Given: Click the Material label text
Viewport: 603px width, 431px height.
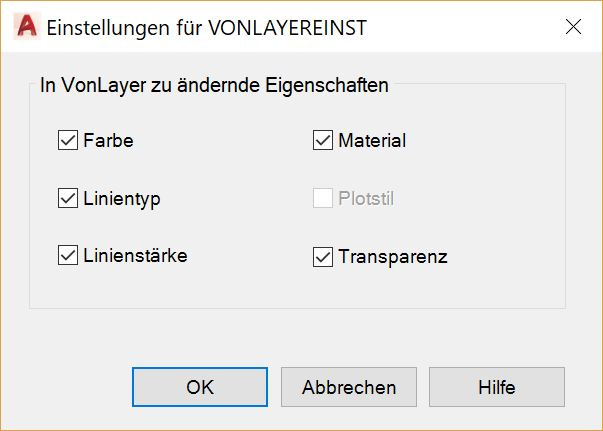Looking at the screenshot, I should (372, 140).
